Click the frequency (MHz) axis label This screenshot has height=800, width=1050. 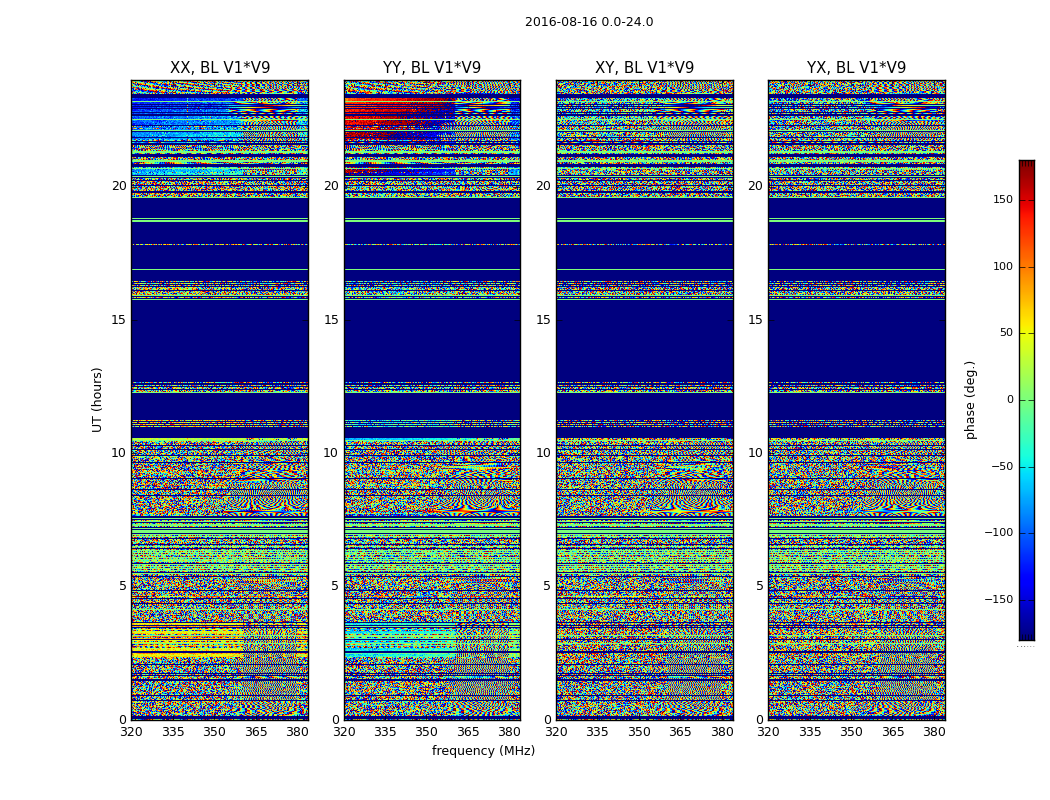(483, 750)
